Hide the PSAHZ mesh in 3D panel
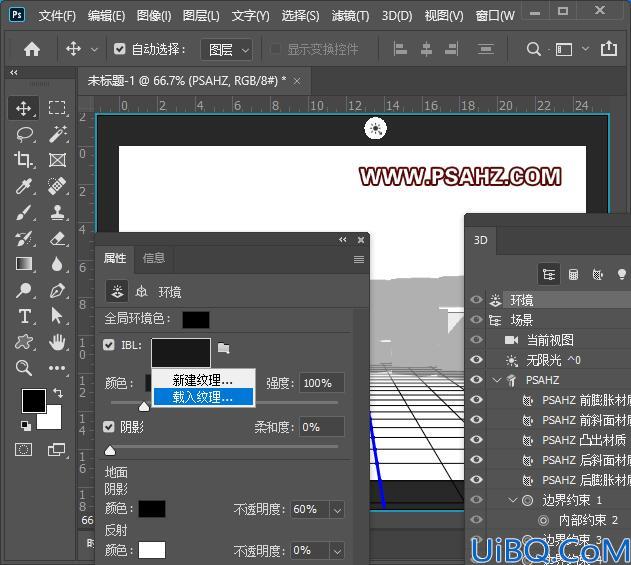 476,379
